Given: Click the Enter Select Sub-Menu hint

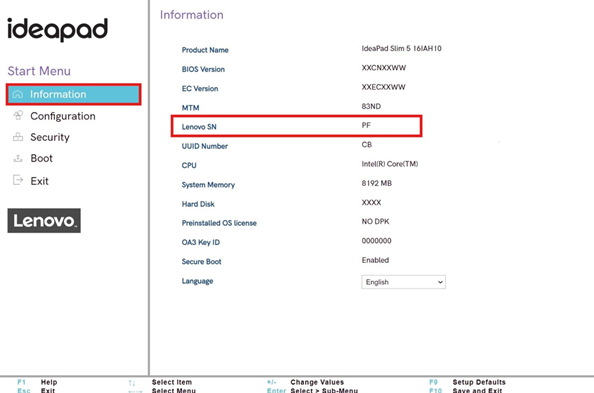Looking at the screenshot, I should pos(313,390).
